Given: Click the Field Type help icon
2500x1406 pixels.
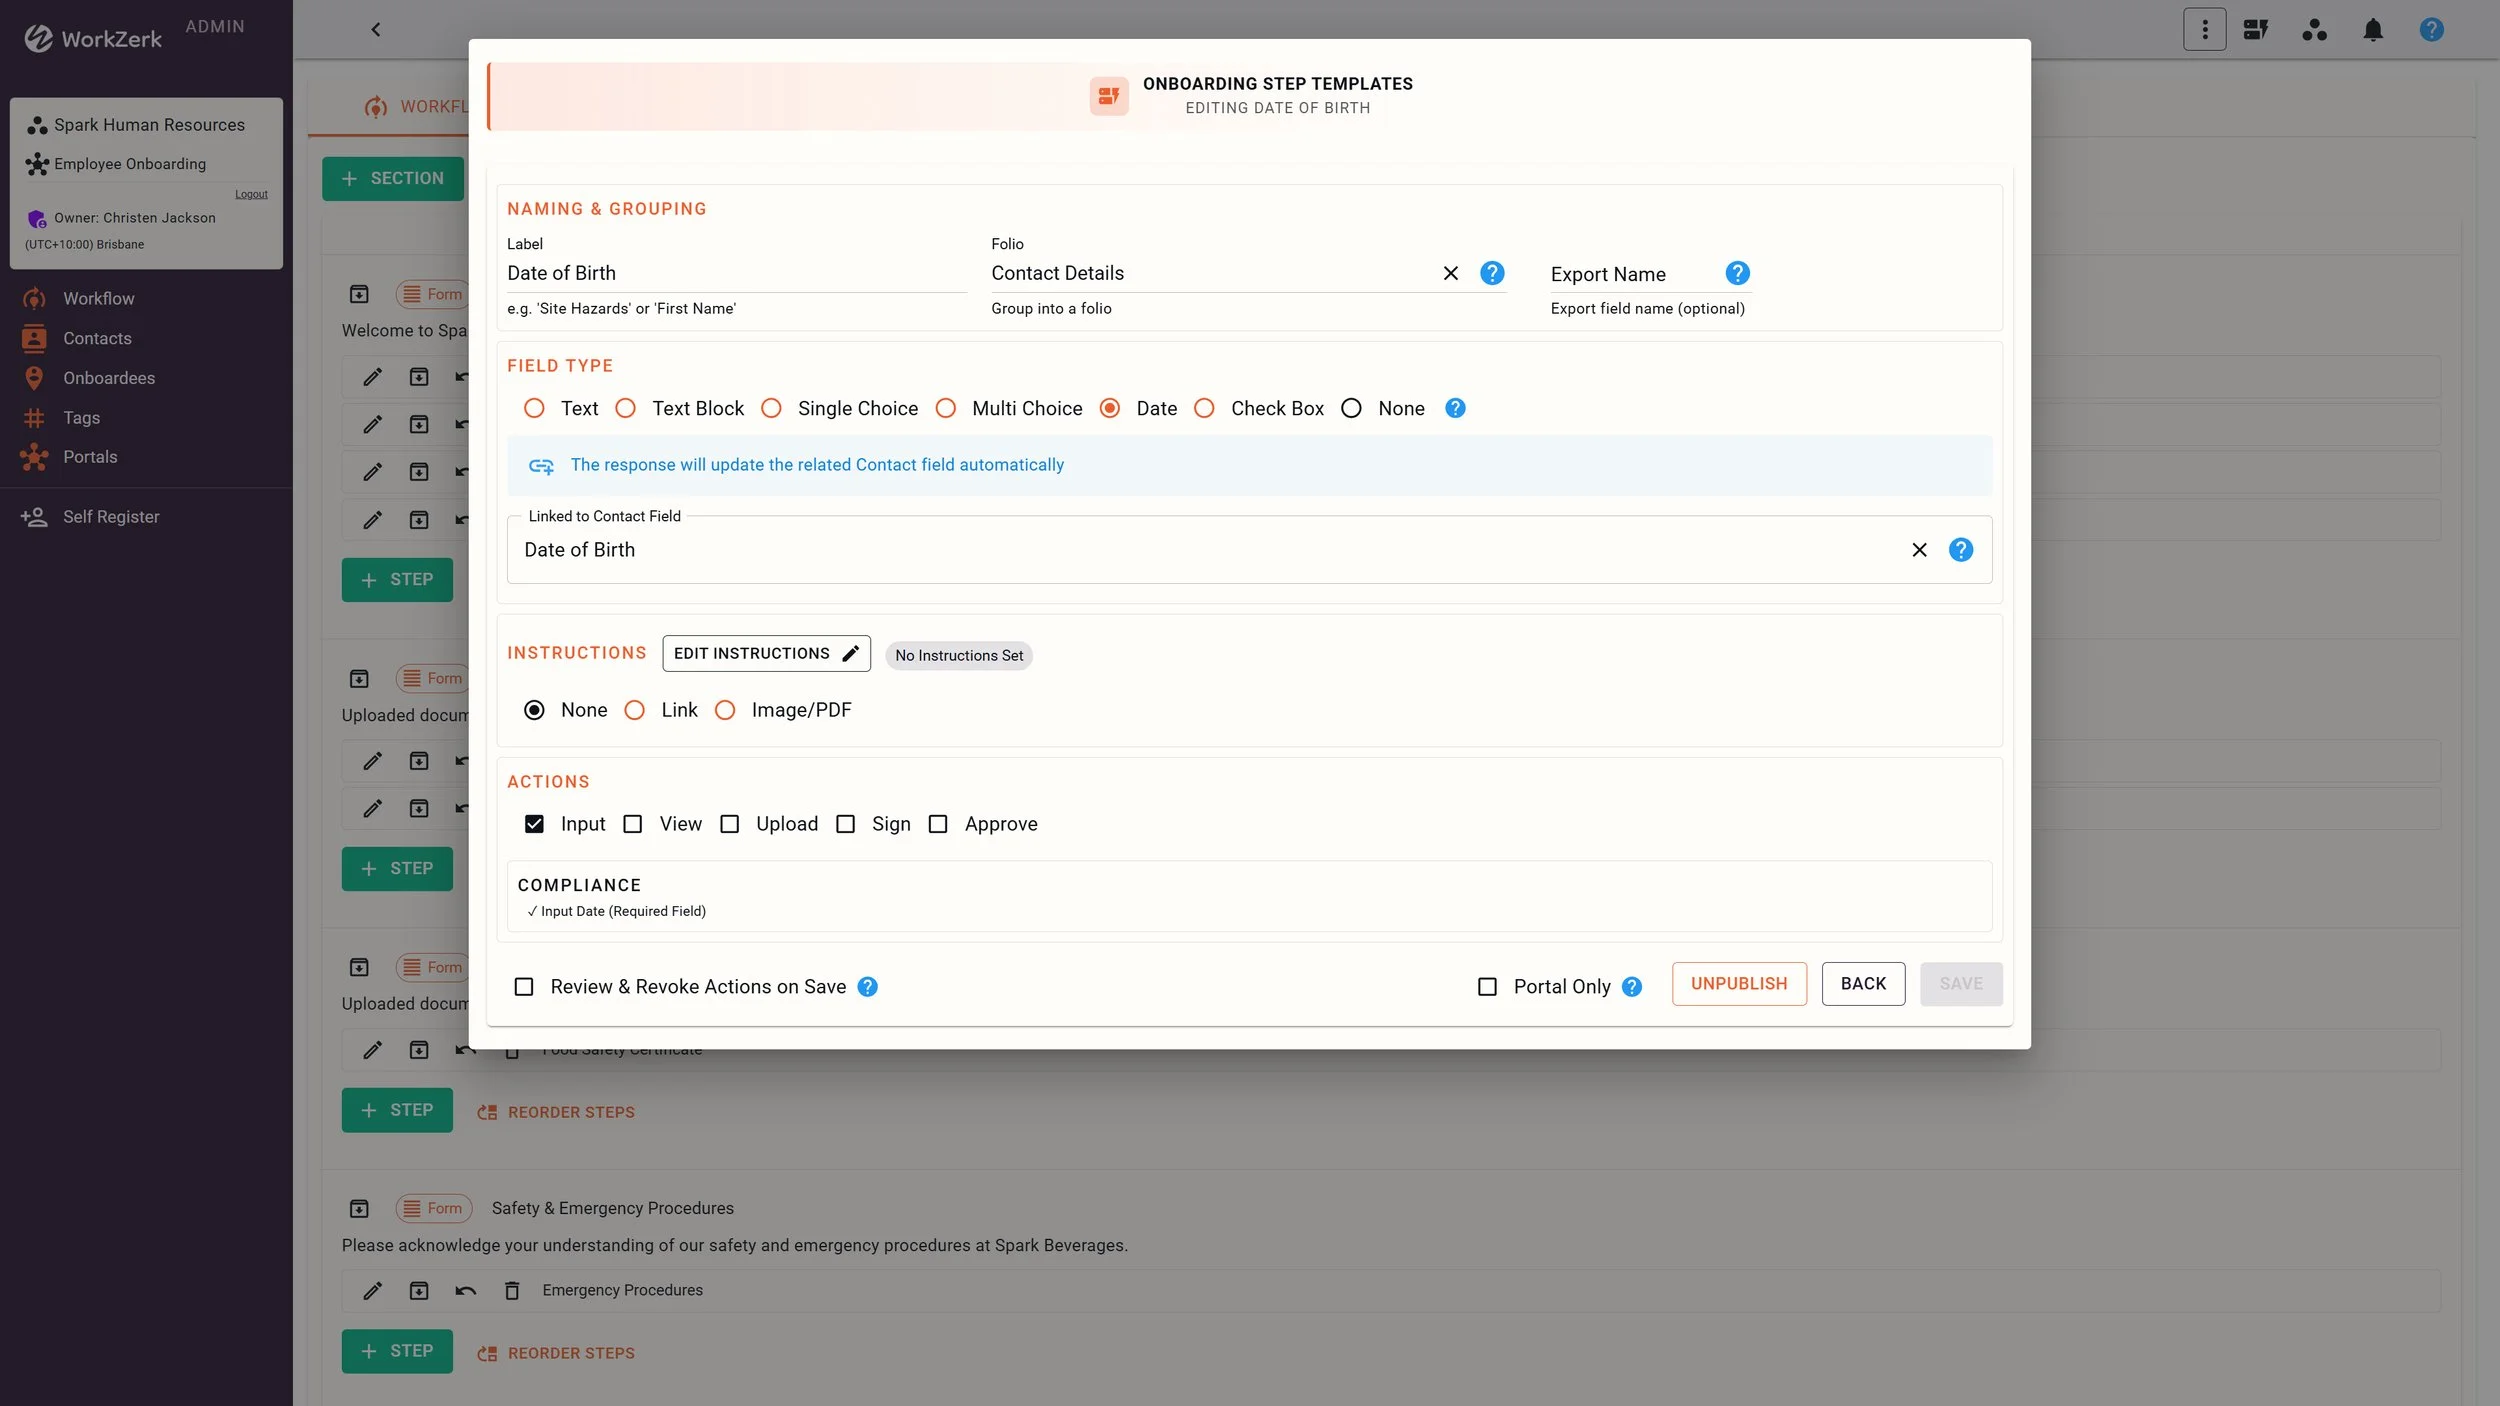Looking at the screenshot, I should point(1455,408).
